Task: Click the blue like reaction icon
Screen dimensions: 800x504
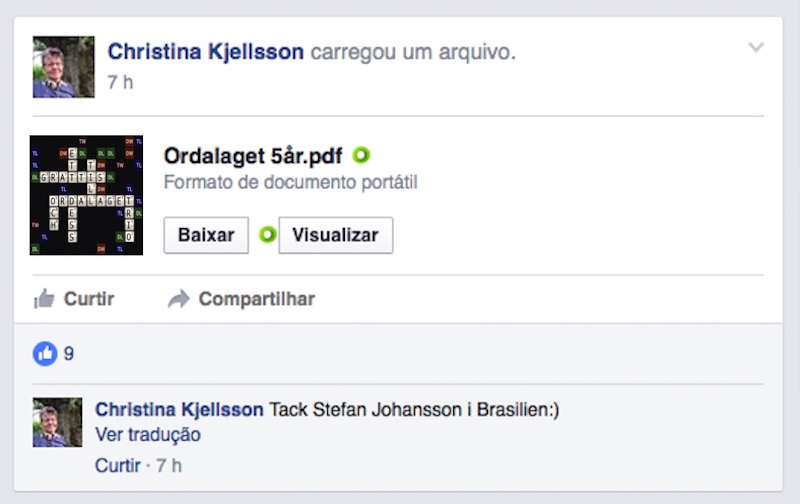Action: 45,353
